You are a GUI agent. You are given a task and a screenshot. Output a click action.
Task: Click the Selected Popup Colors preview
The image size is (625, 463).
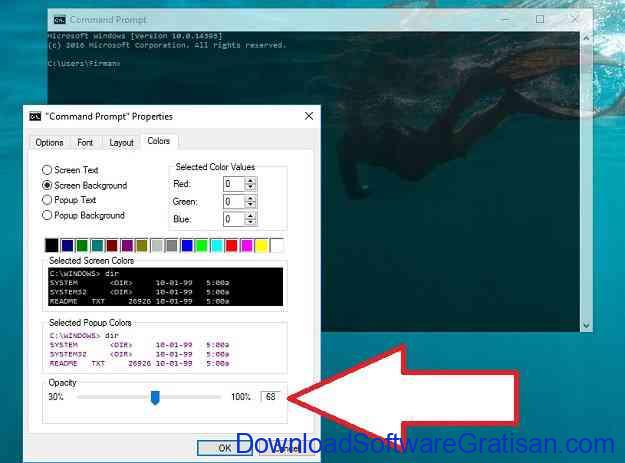[x=165, y=349]
